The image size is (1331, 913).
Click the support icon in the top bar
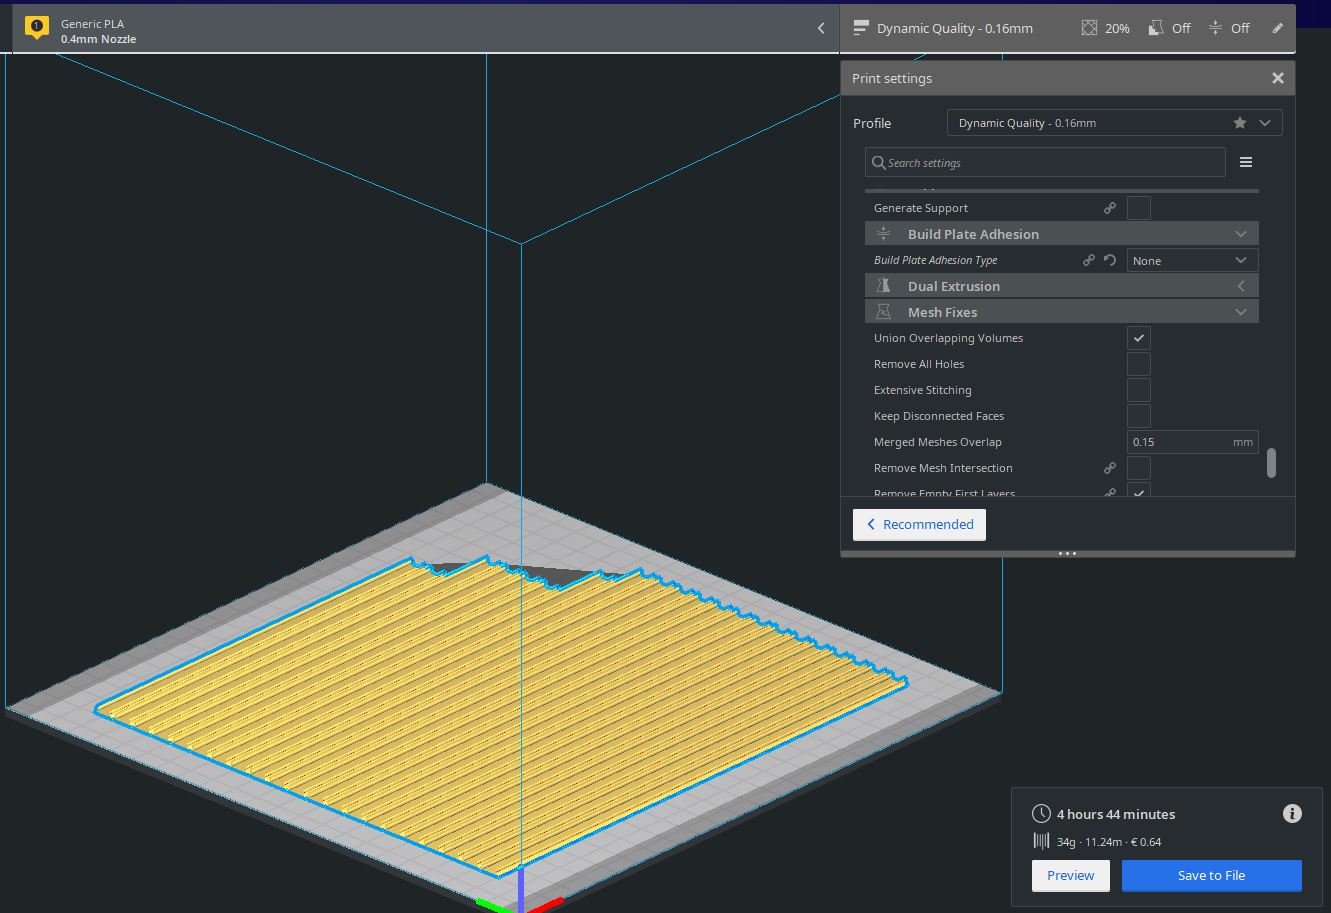pyautogui.click(x=1156, y=28)
